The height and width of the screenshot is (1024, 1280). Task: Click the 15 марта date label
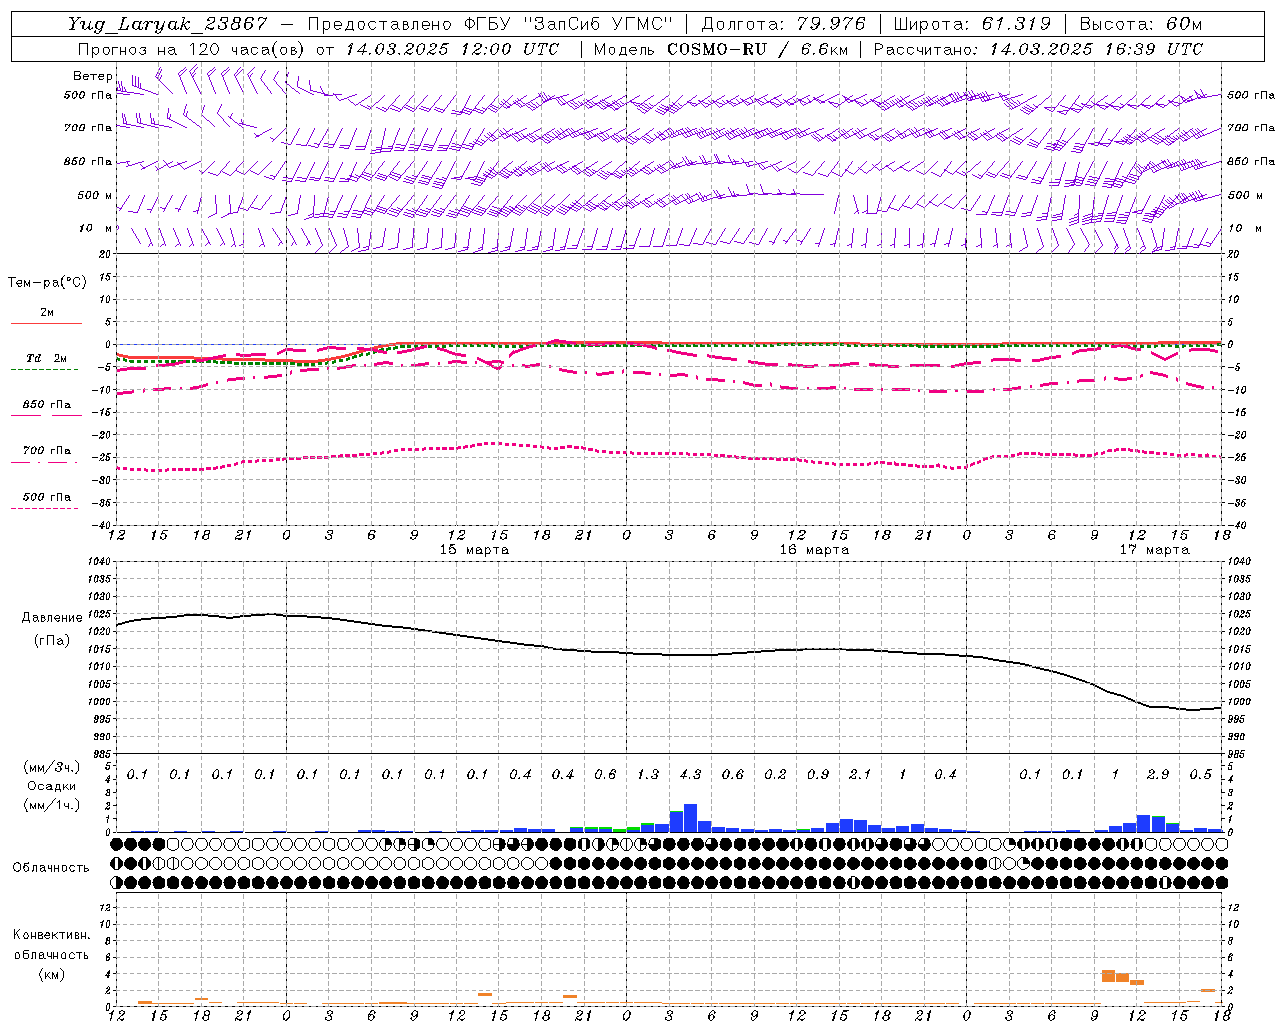(x=475, y=550)
